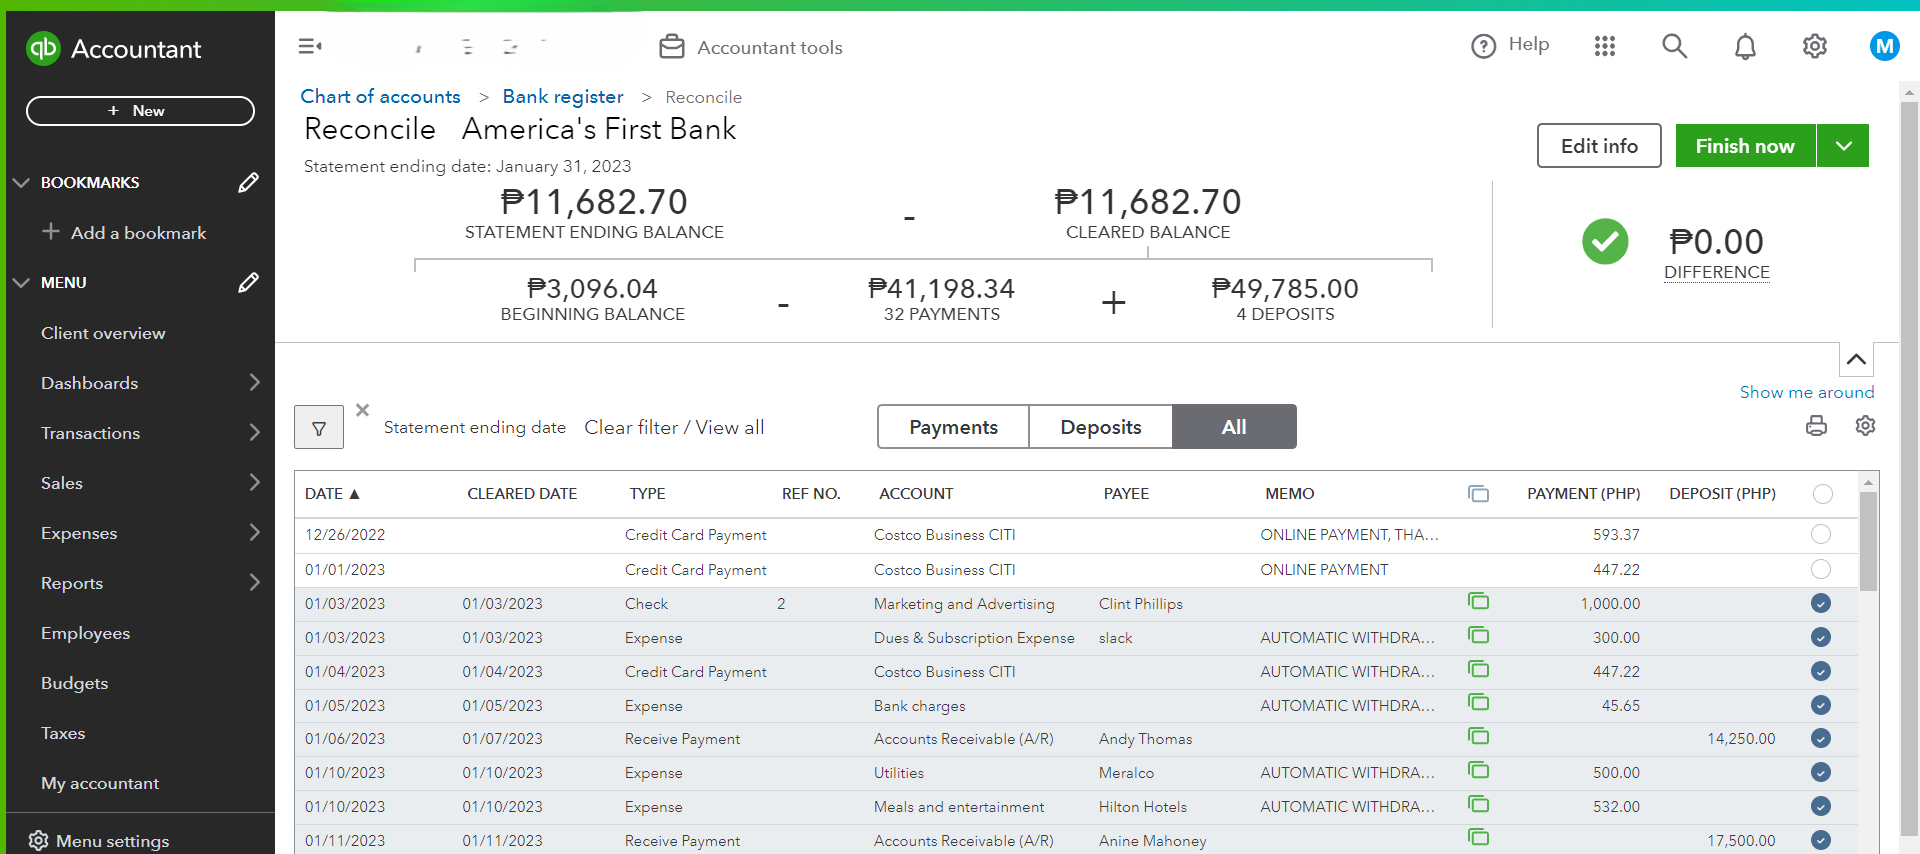
Task: Open the settings gear in top bar
Action: pos(1814,46)
